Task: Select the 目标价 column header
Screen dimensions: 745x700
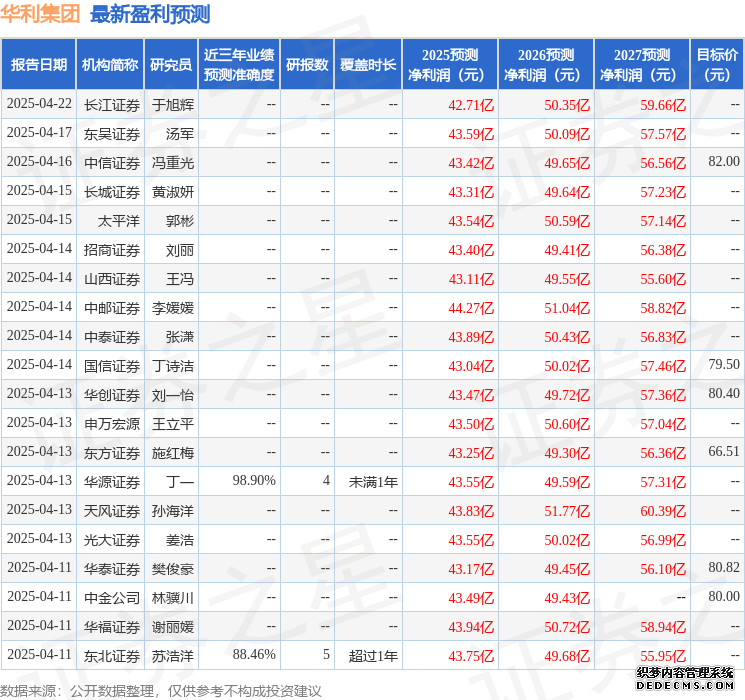Action: [x=717, y=64]
